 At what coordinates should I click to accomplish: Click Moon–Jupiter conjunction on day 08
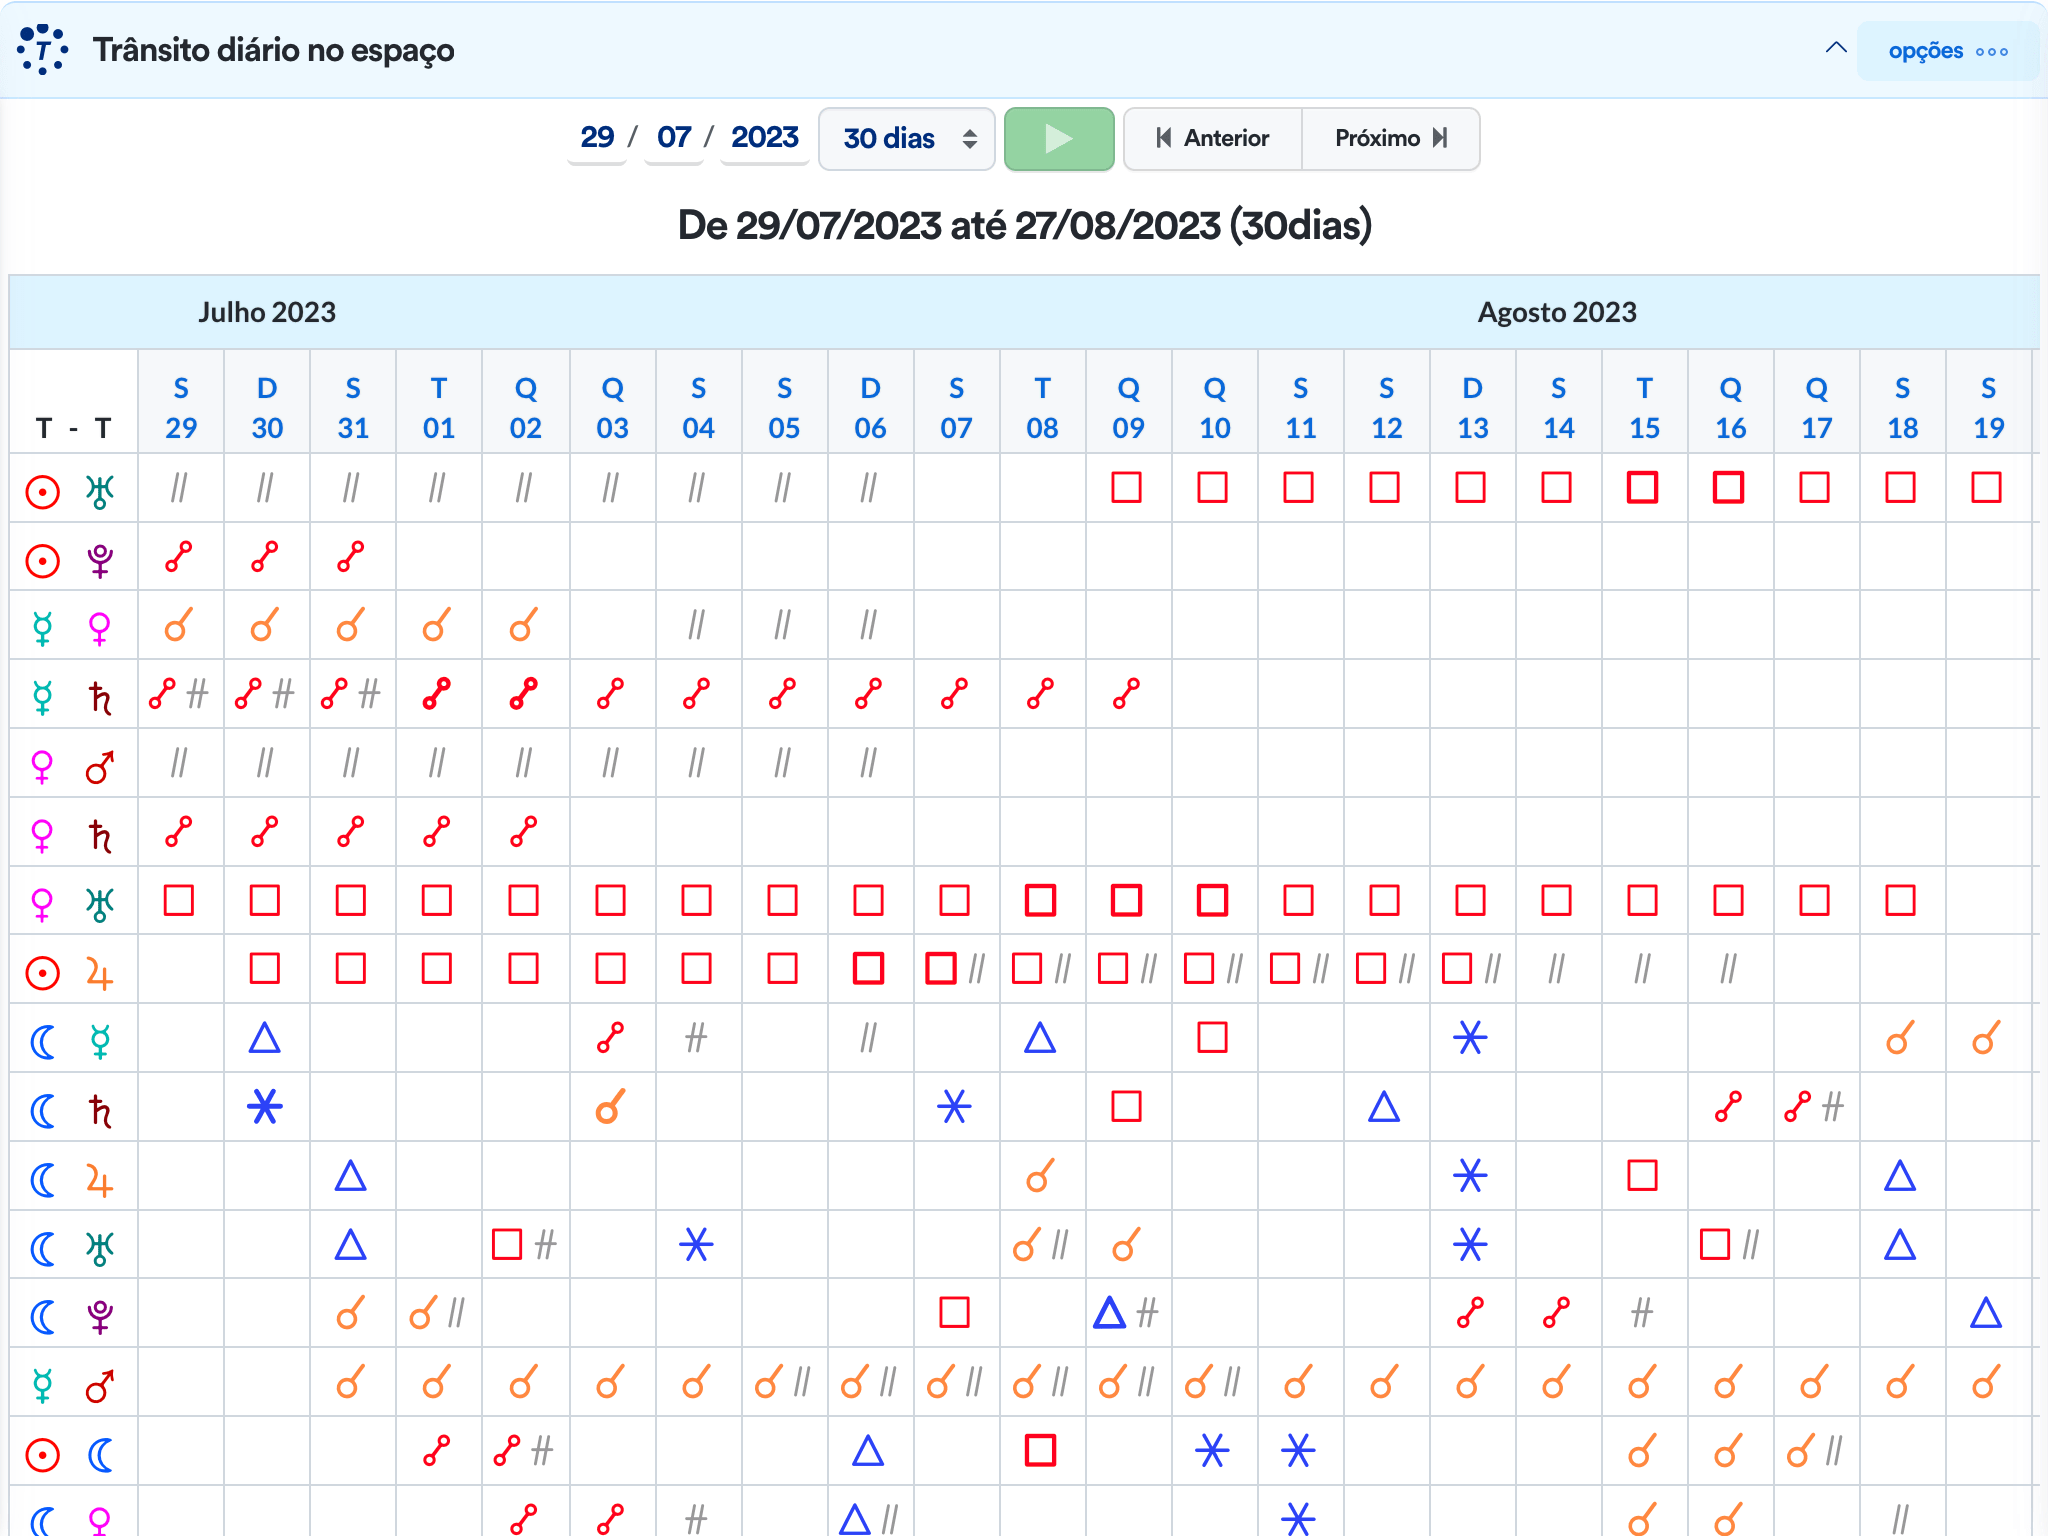pyautogui.click(x=1040, y=1176)
